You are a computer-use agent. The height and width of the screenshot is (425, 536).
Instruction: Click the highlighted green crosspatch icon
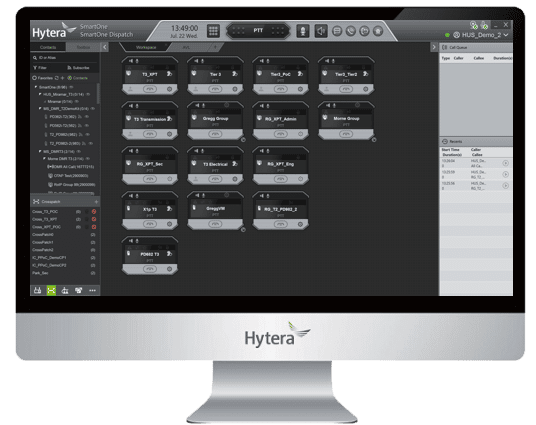pos(51,290)
